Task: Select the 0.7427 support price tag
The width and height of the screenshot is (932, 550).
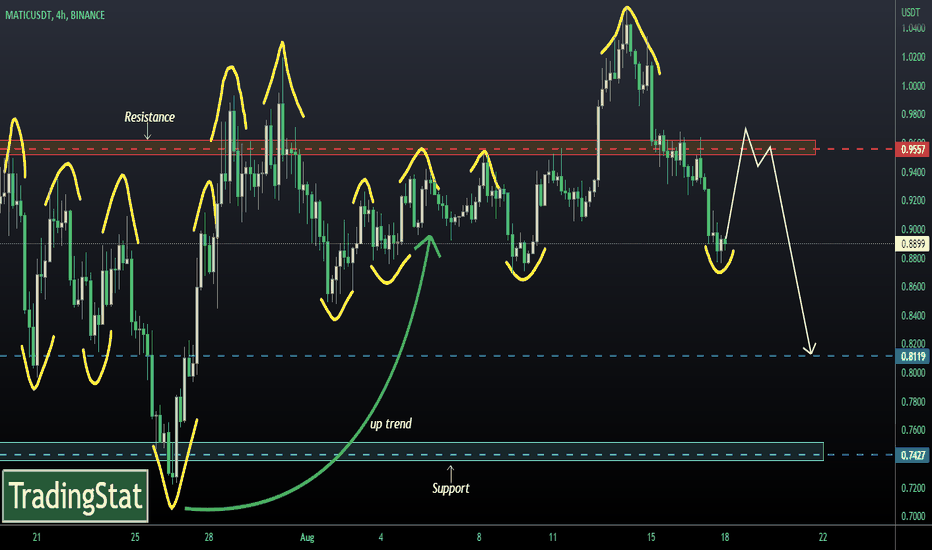Action: coord(912,455)
